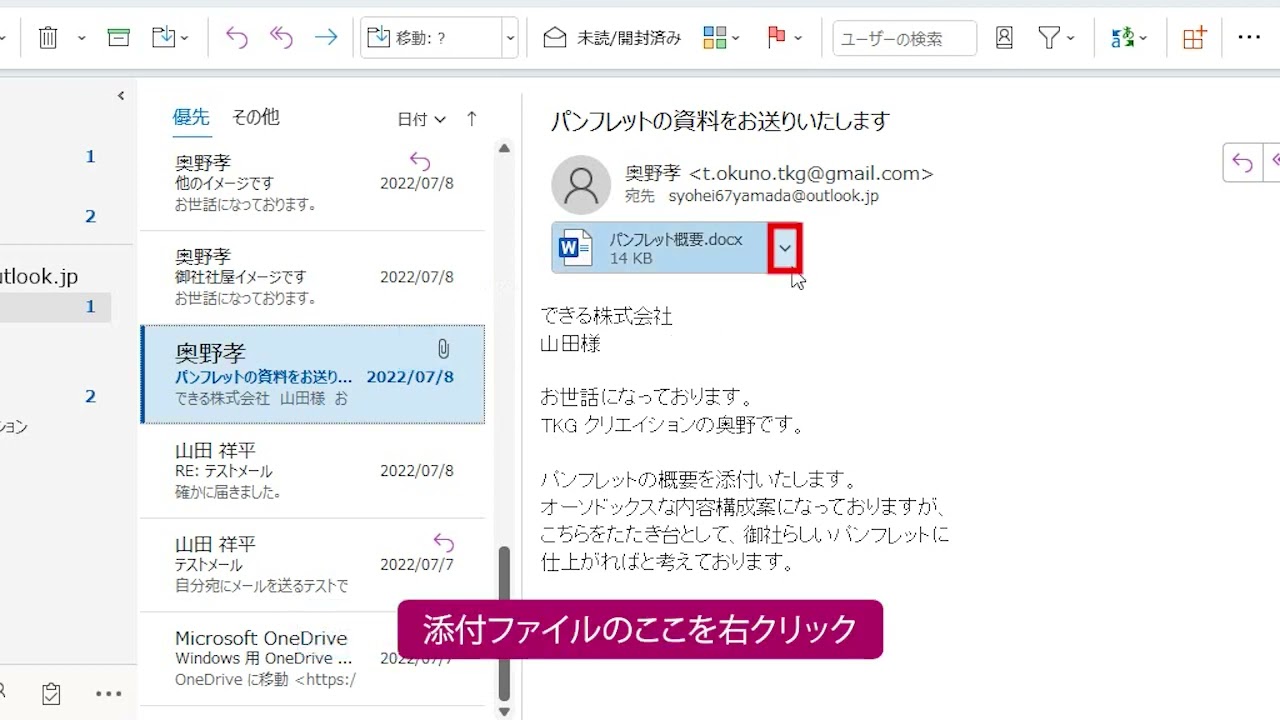Click the Categorize color squares icon
Screen dimensions: 1280x720
[x=714, y=38]
